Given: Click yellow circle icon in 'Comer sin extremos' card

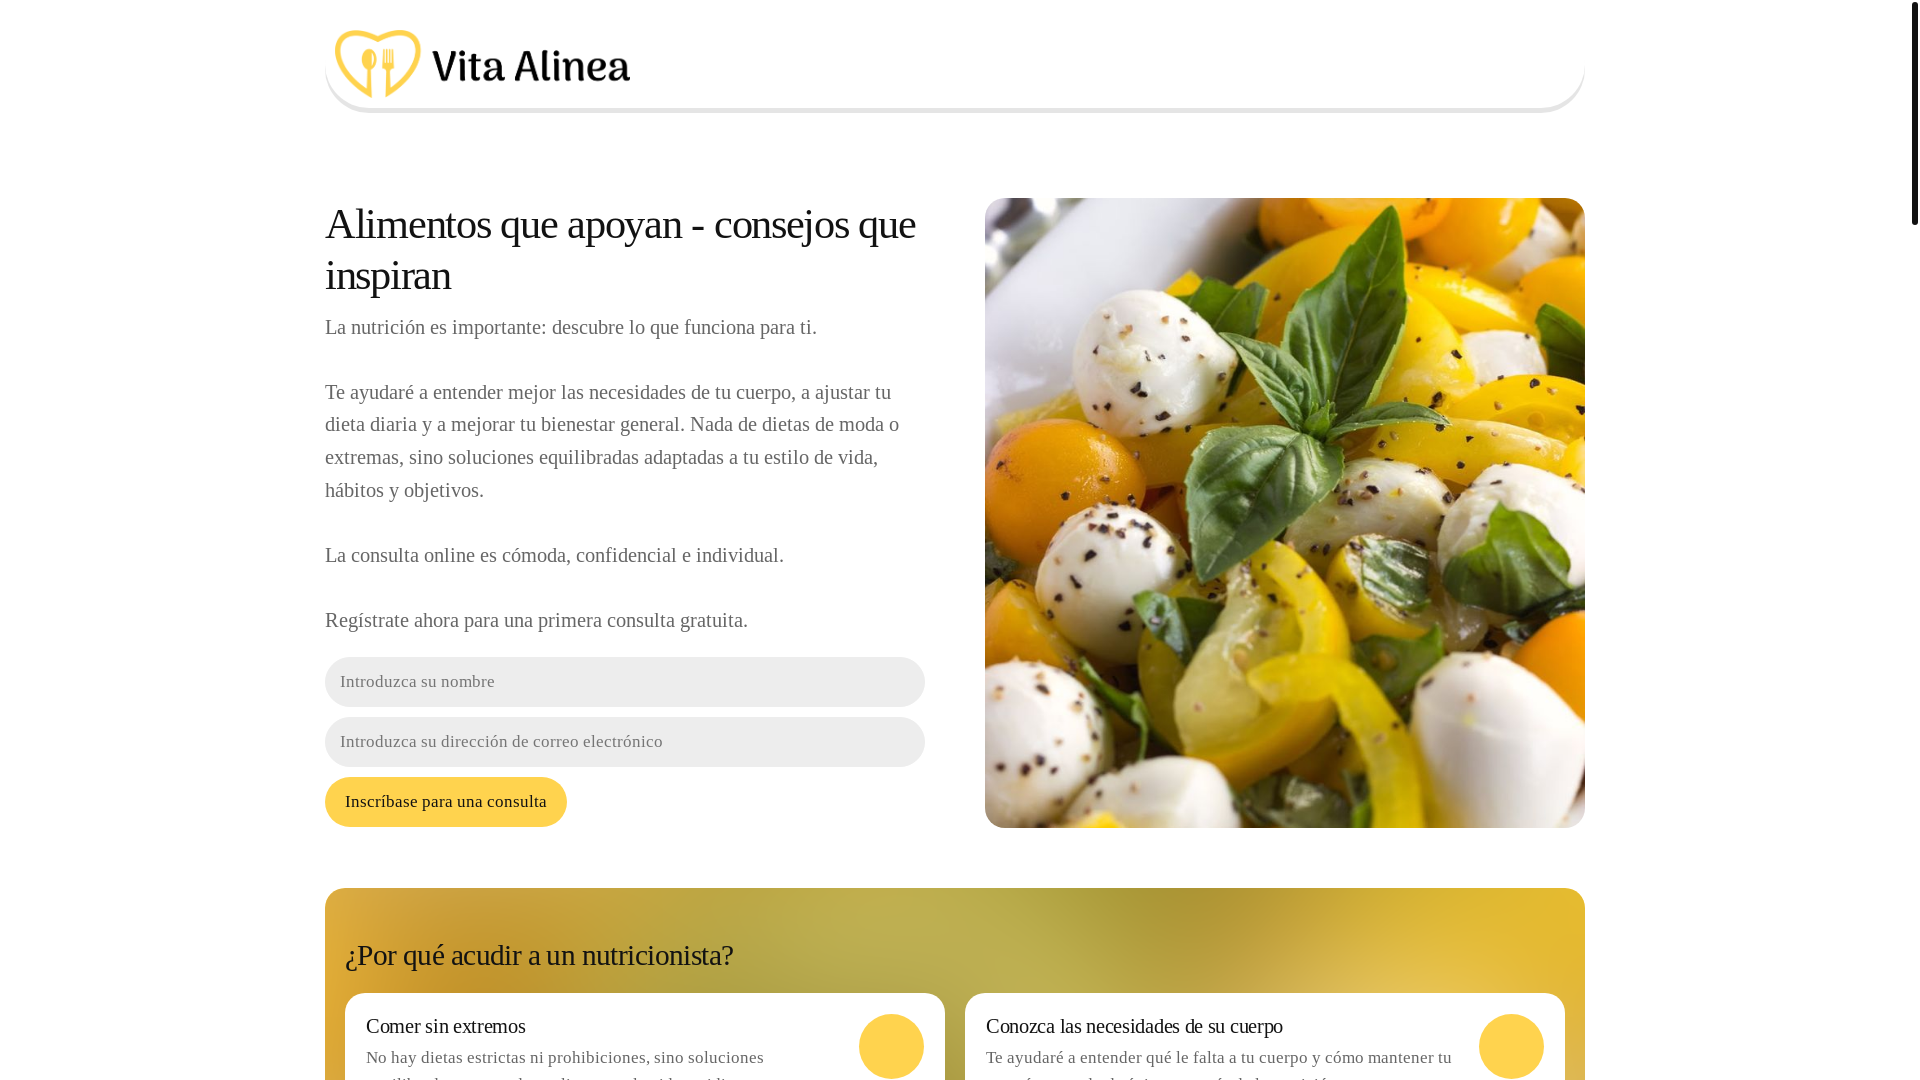Looking at the screenshot, I should coord(891,1046).
